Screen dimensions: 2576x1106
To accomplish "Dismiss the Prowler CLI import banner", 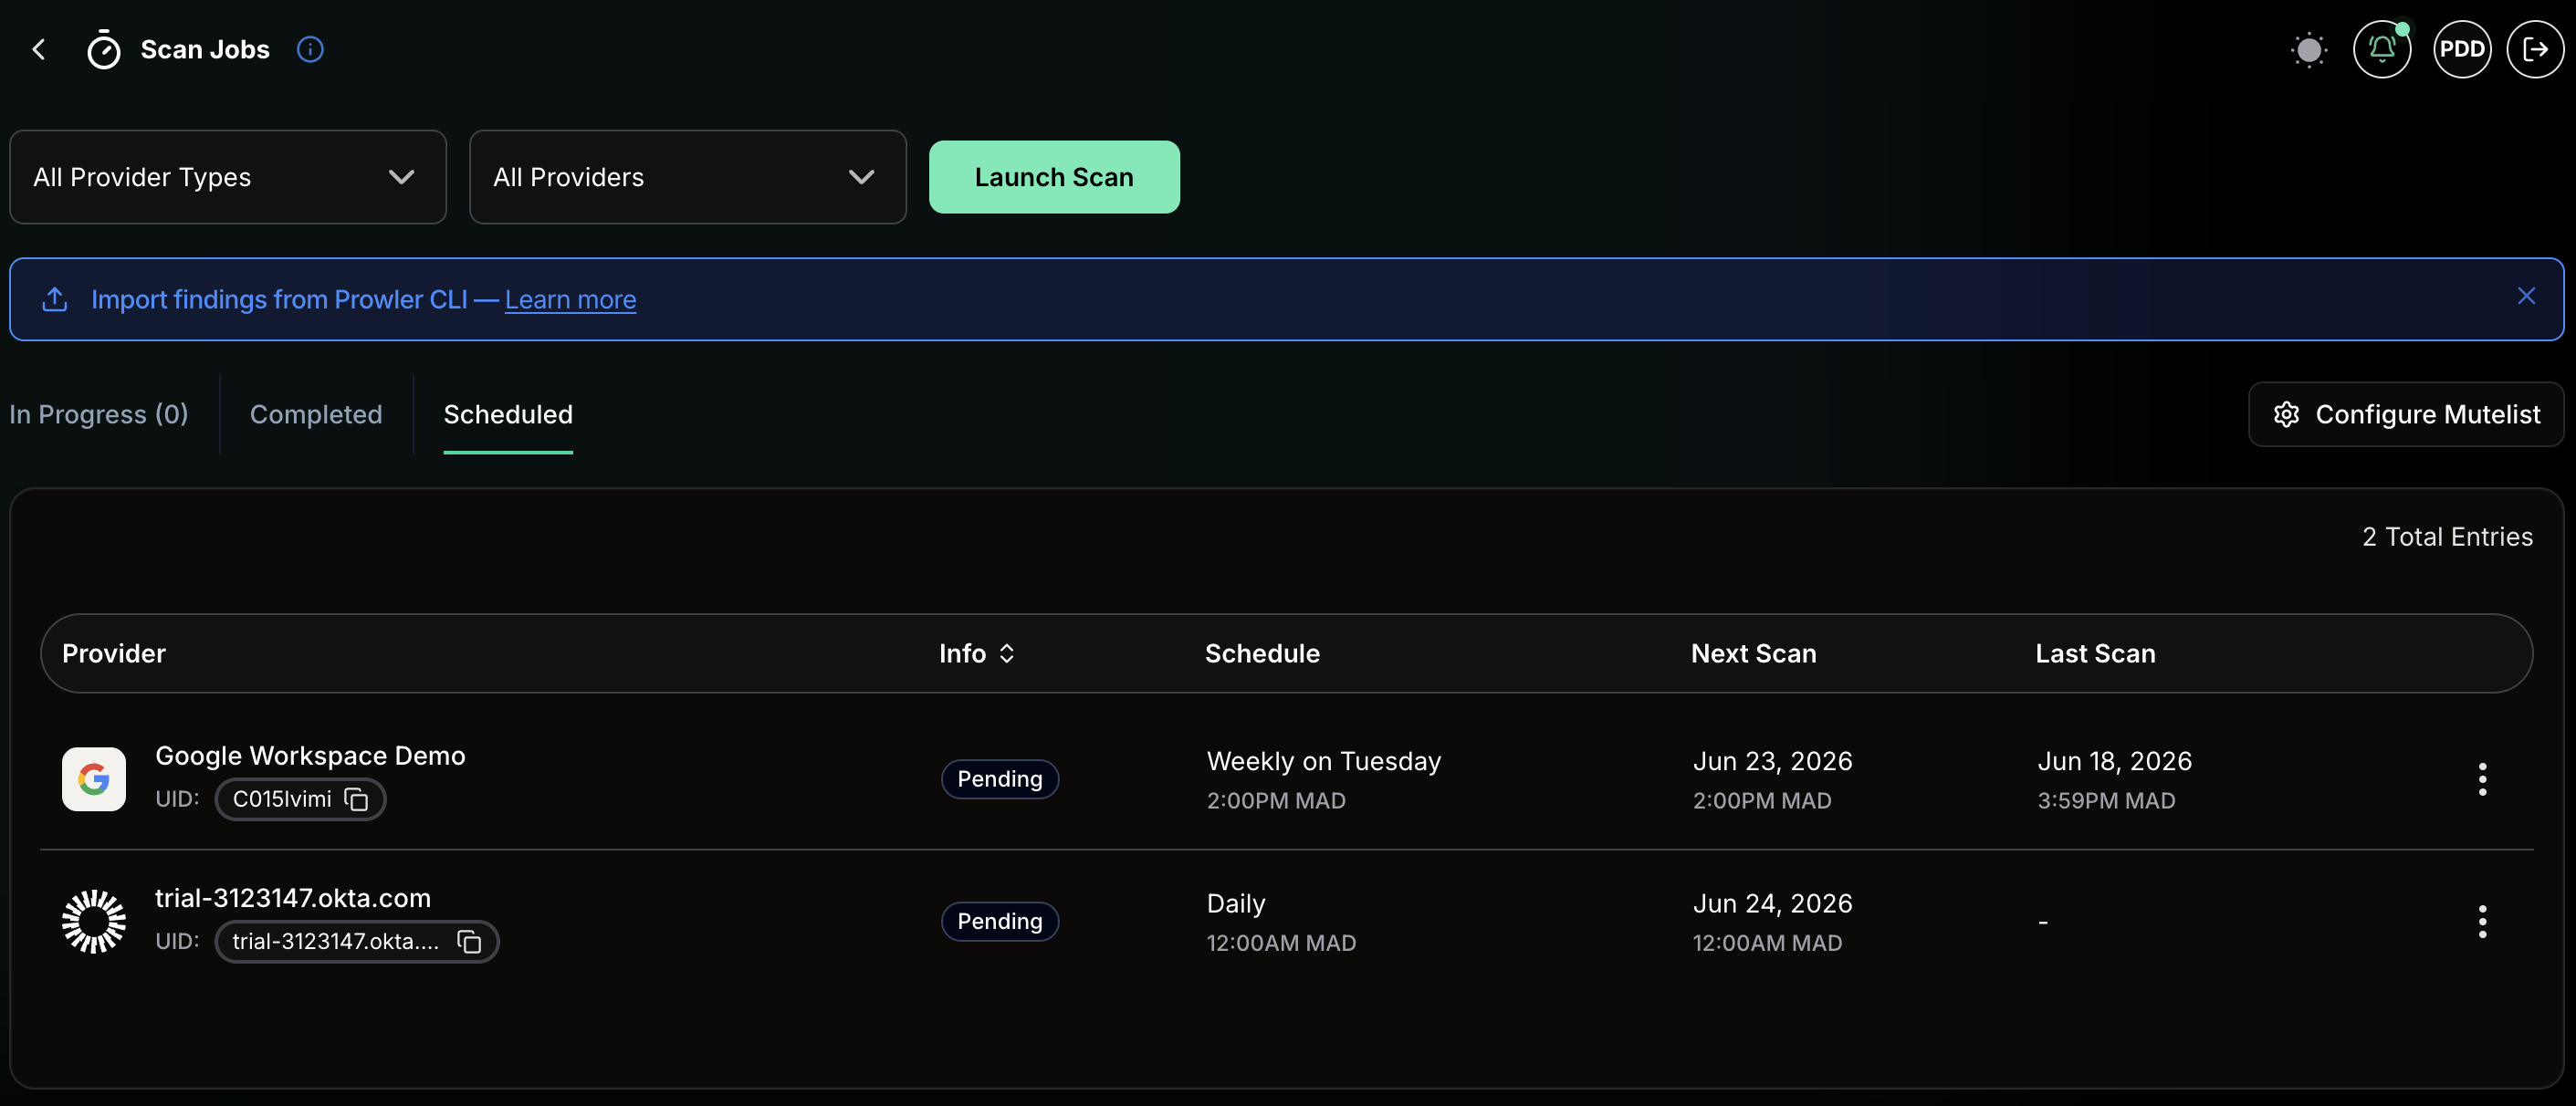I will point(2526,296).
